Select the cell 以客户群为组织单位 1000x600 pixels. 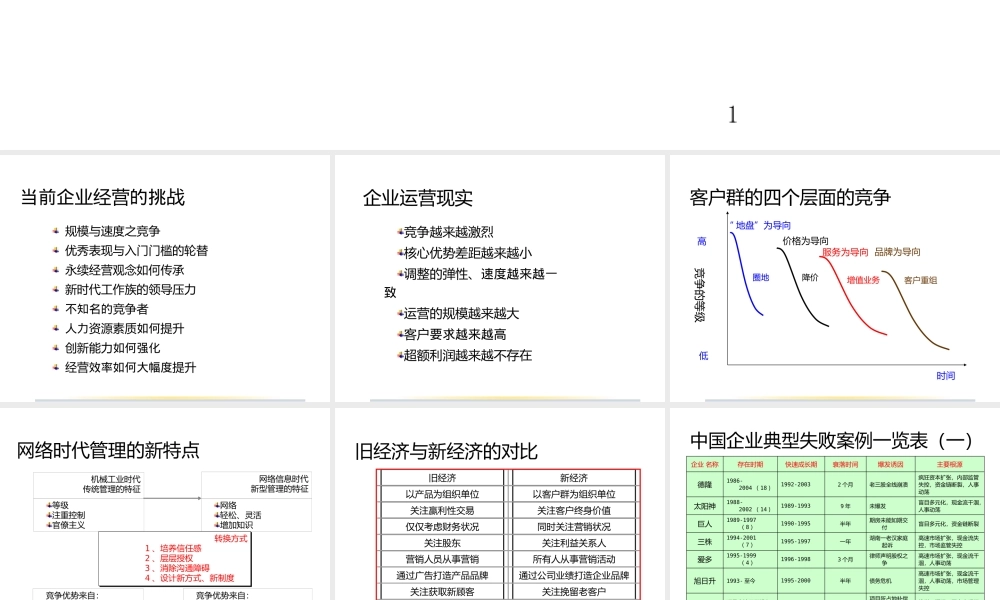point(574,494)
